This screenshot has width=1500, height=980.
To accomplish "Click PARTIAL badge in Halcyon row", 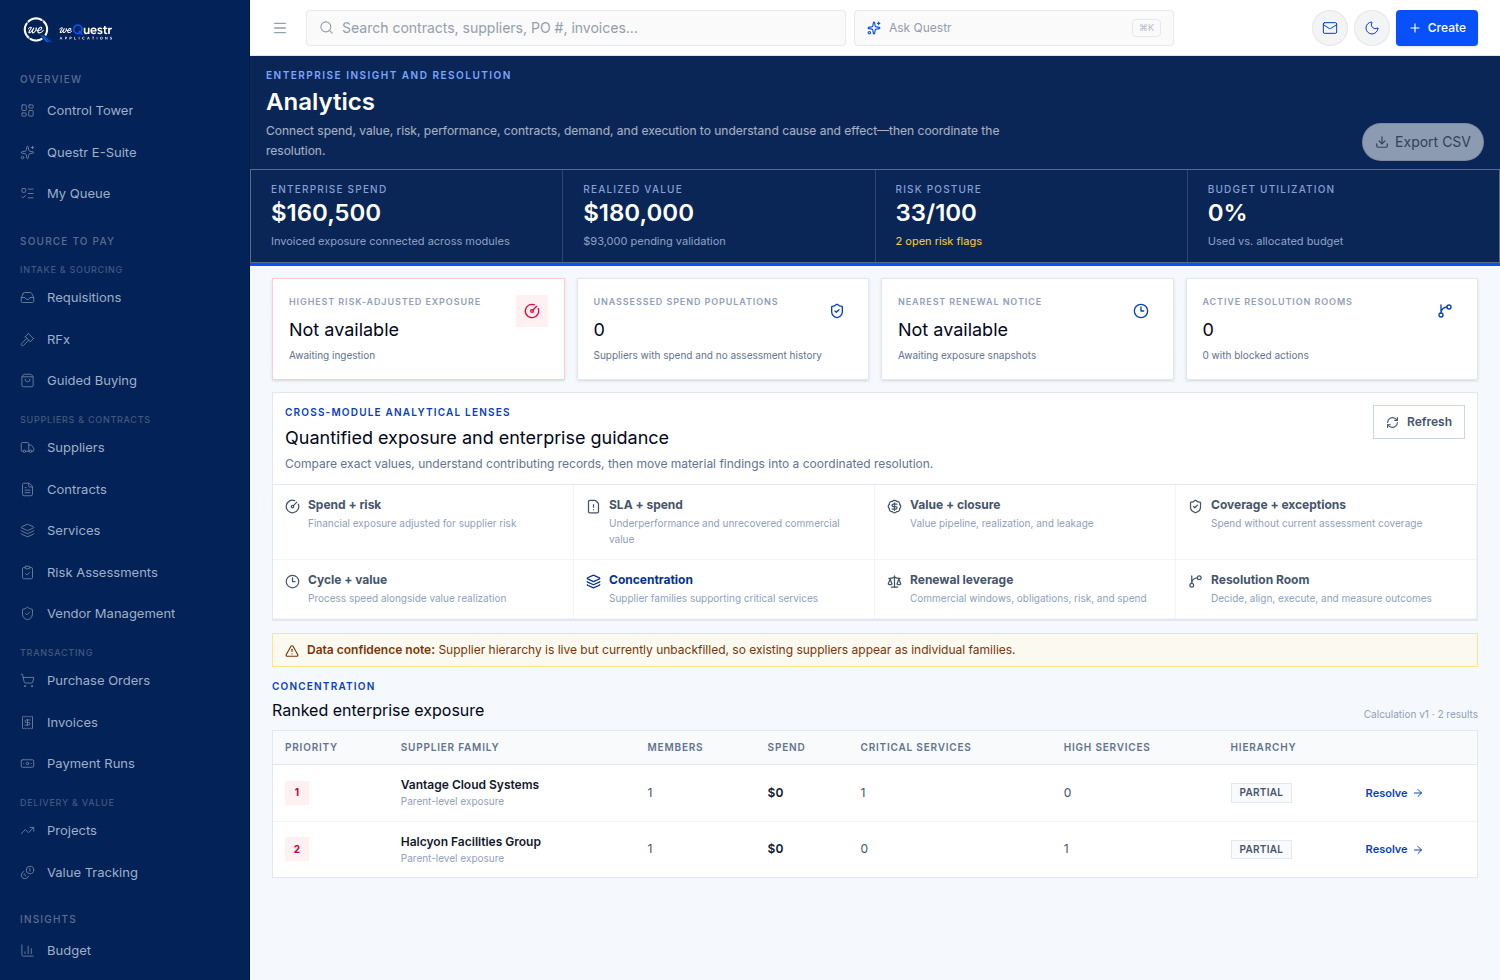I will coord(1261,849).
